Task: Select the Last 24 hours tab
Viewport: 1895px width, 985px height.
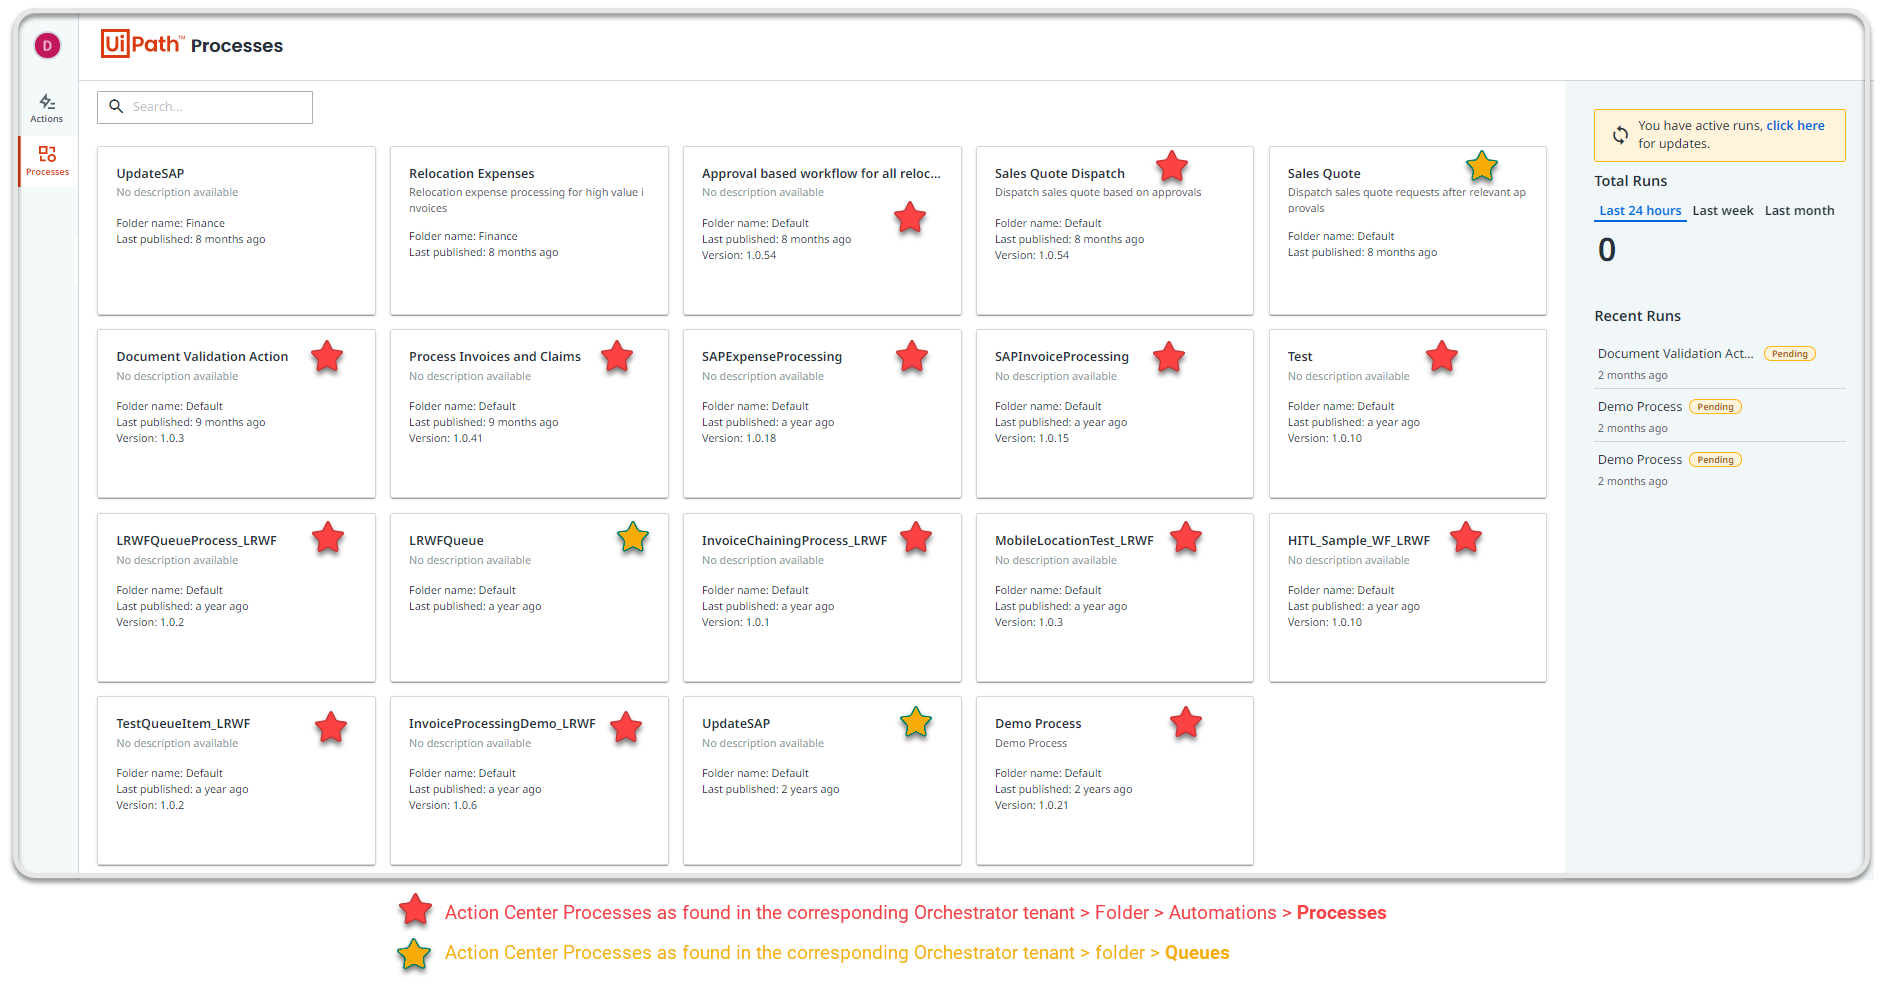Action: [1640, 211]
